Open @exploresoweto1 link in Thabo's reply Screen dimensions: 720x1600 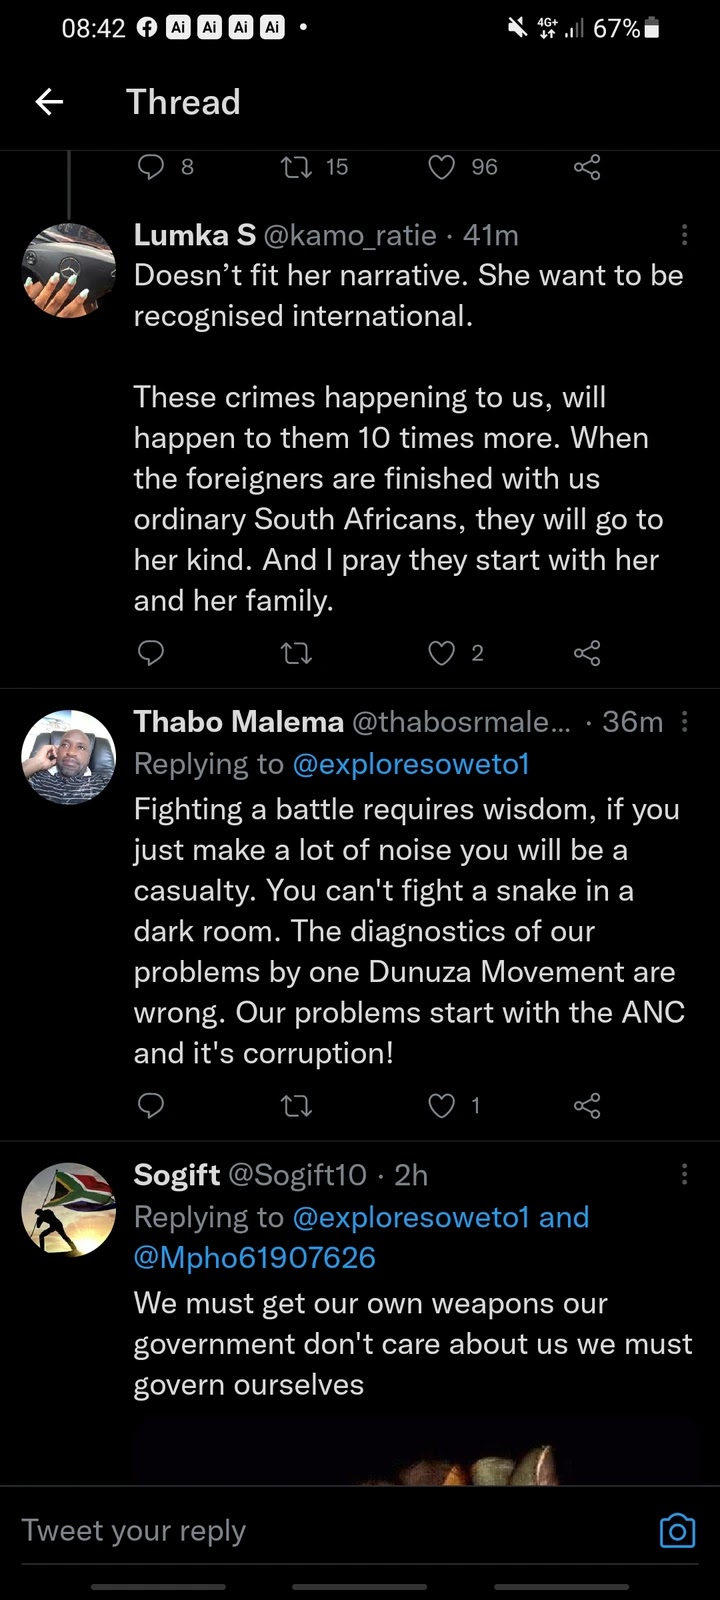click(x=411, y=764)
